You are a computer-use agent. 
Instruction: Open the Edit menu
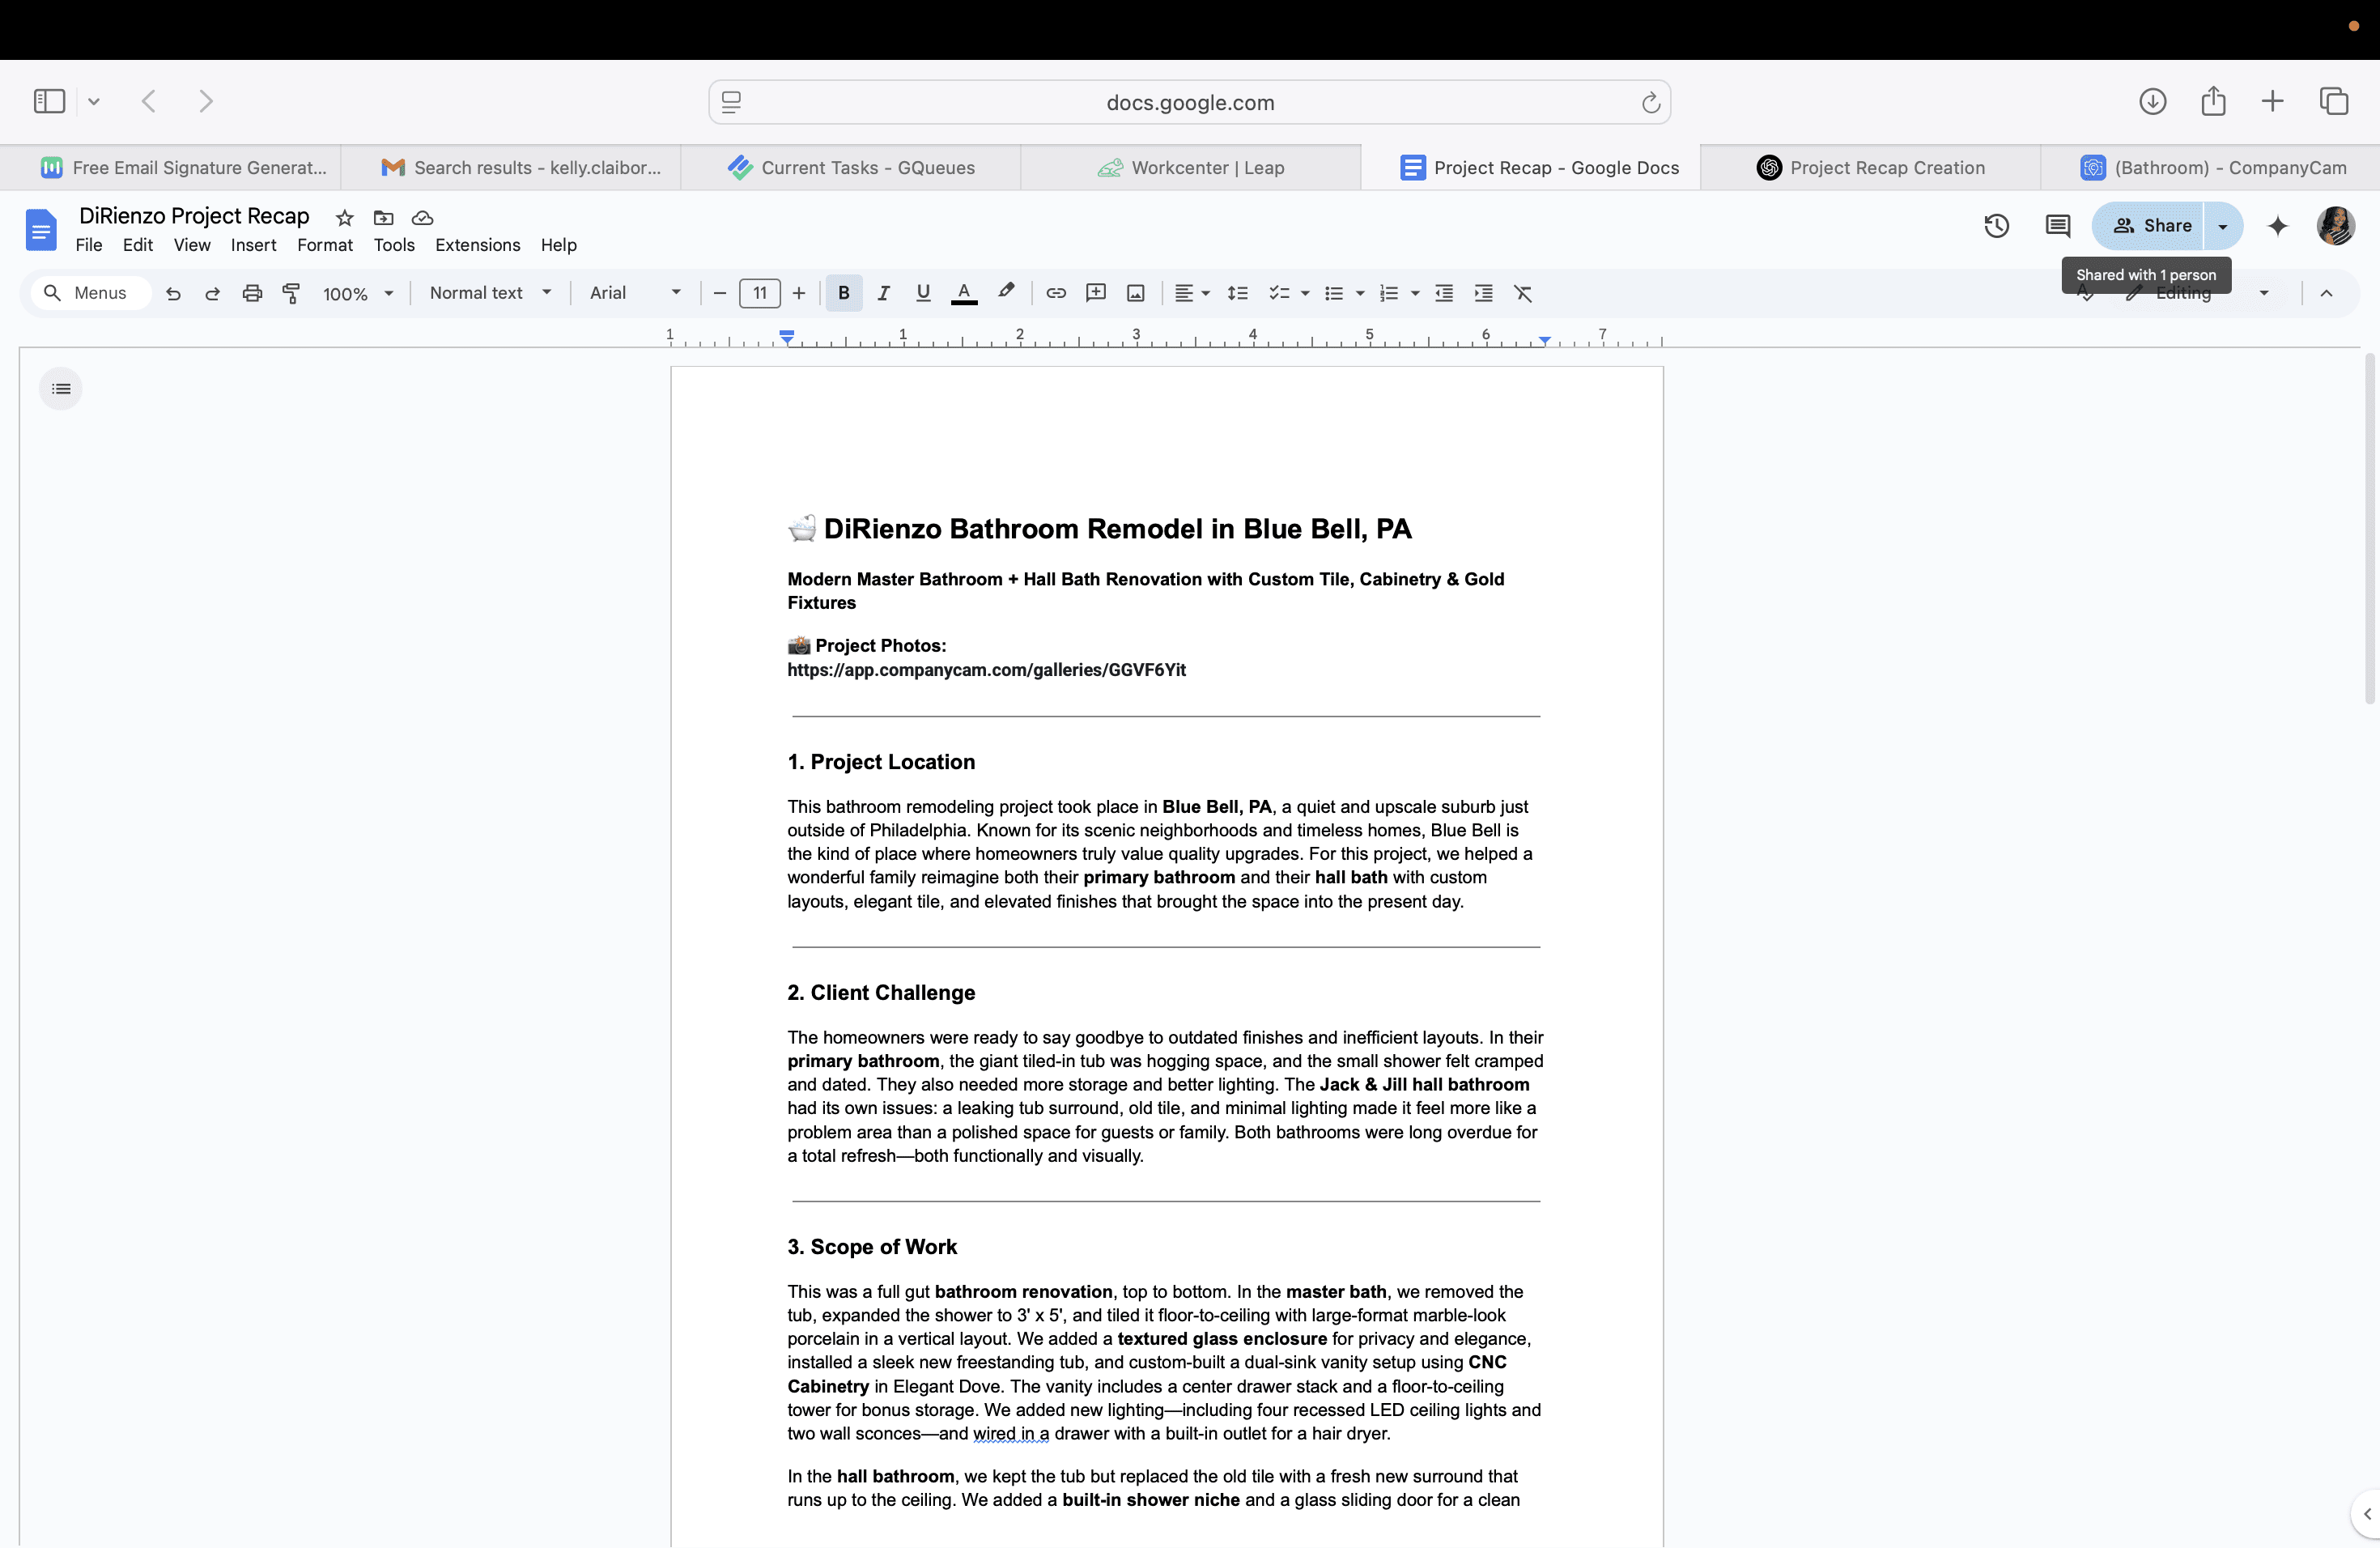tap(138, 245)
